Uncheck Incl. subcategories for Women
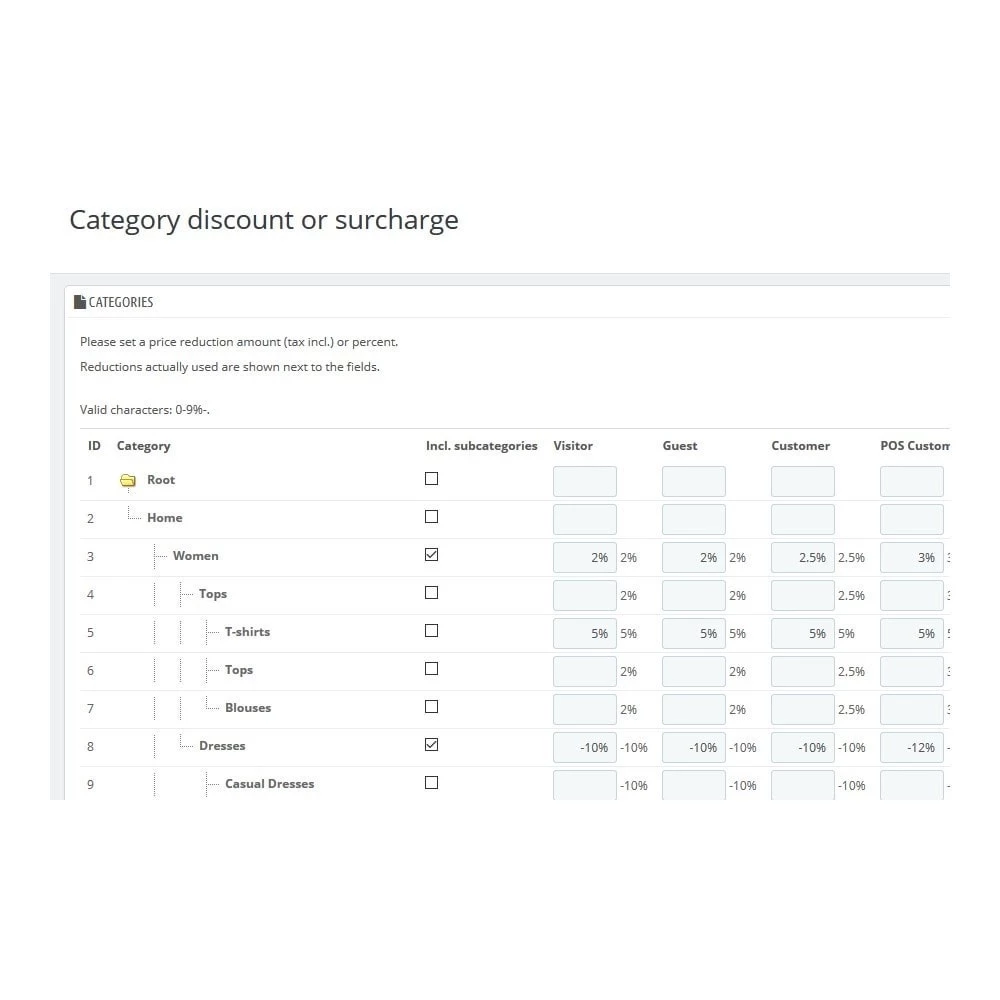The width and height of the screenshot is (1000, 1000). [431, 555]
